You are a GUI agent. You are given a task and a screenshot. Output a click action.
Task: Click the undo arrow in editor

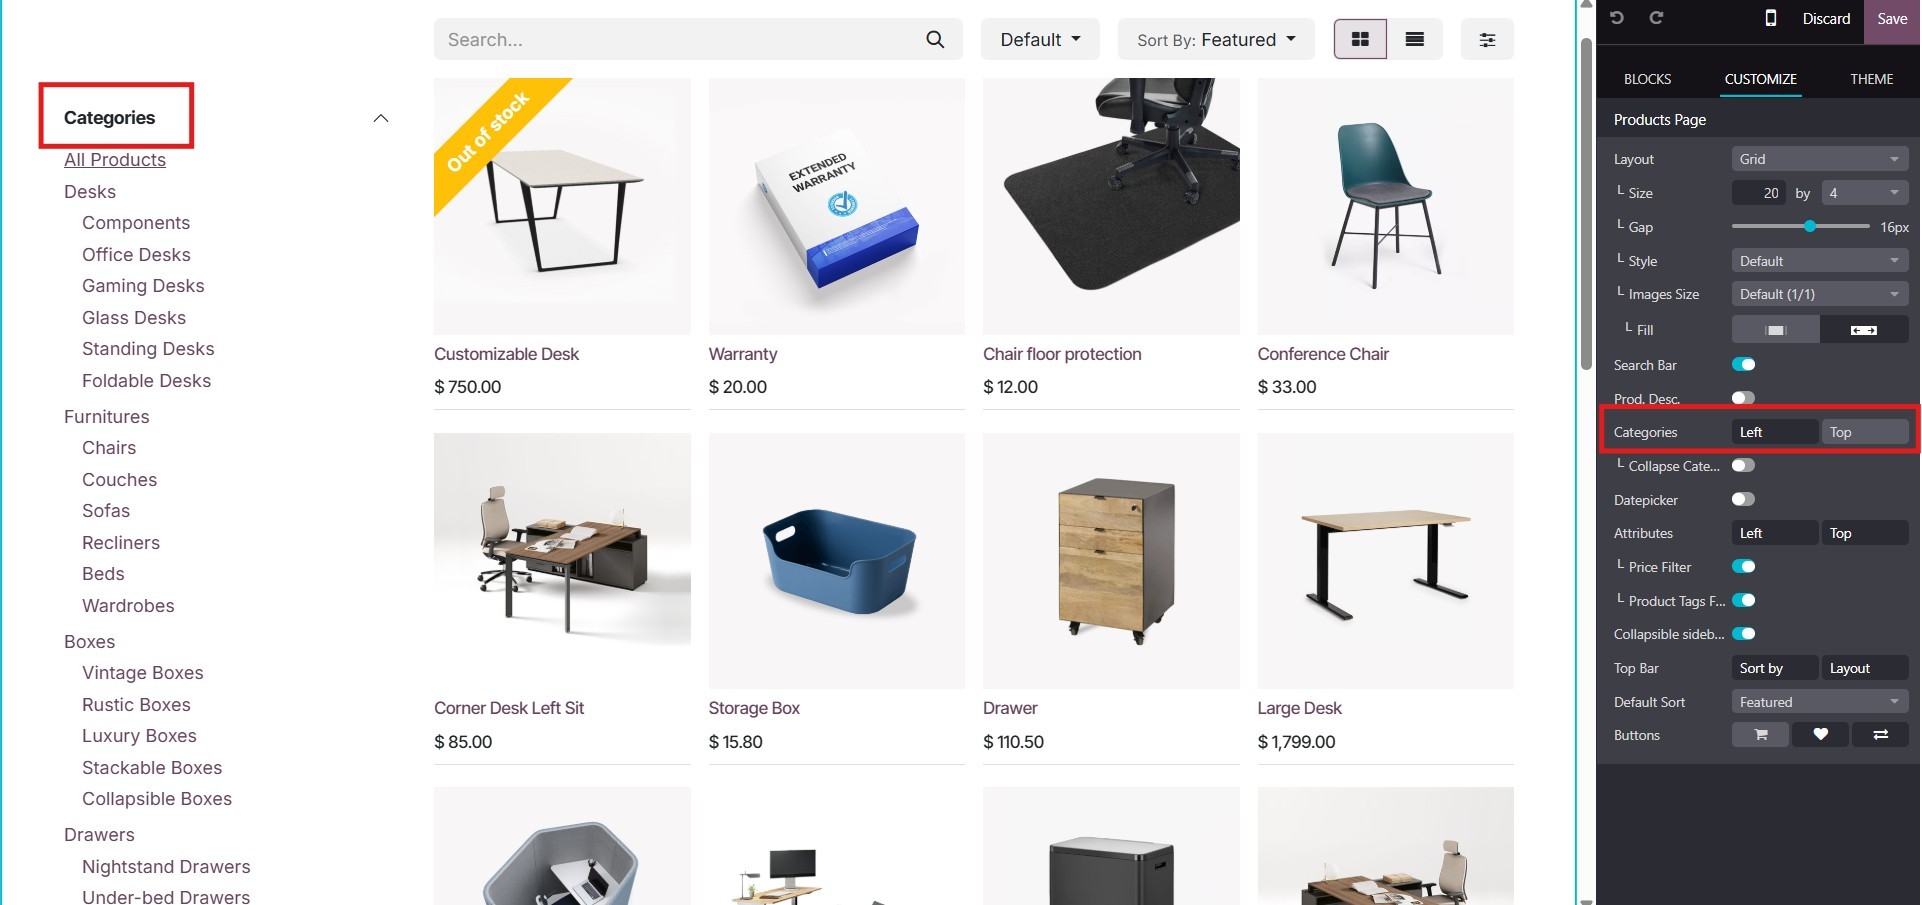click(x=1617, y=18)
